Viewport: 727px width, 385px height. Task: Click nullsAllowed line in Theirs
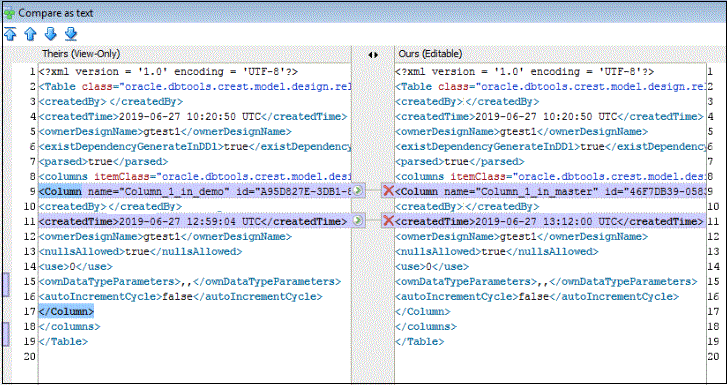140,252
